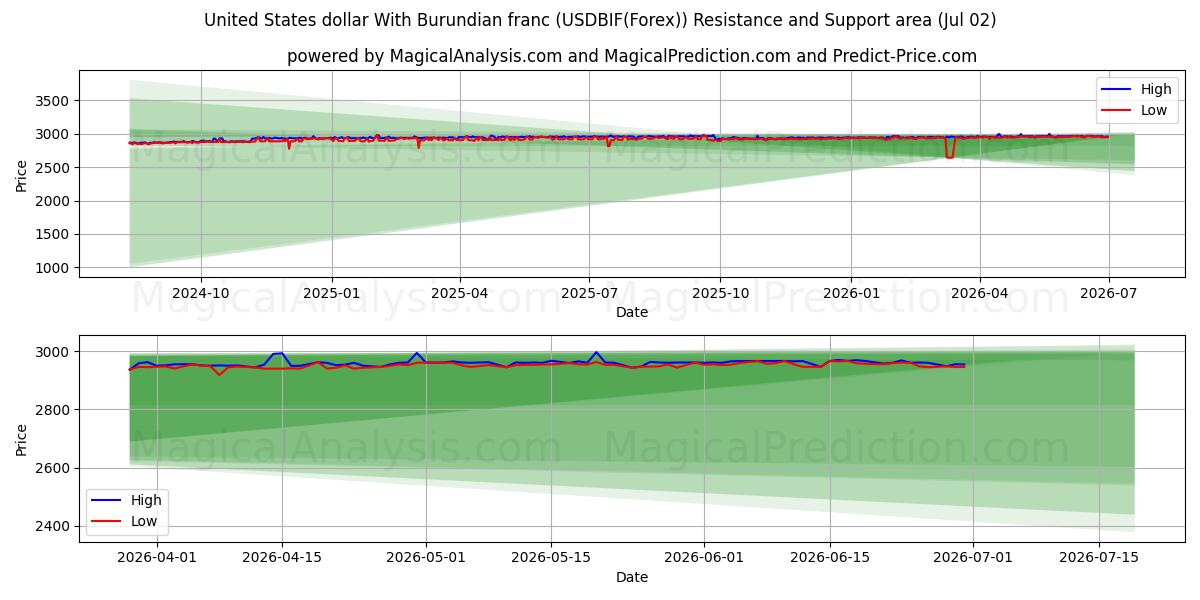This screenshot has width=1200, height=600.
Task: Click 'Low' in the top chart legend
Action: 1148,110
